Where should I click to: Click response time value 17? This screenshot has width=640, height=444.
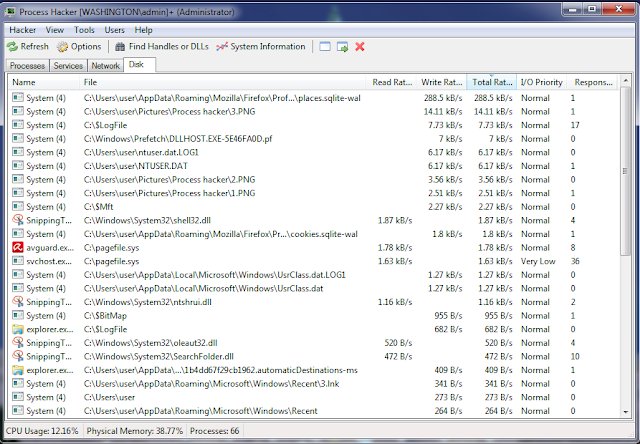pyautogui.click(x=575, y=125)
